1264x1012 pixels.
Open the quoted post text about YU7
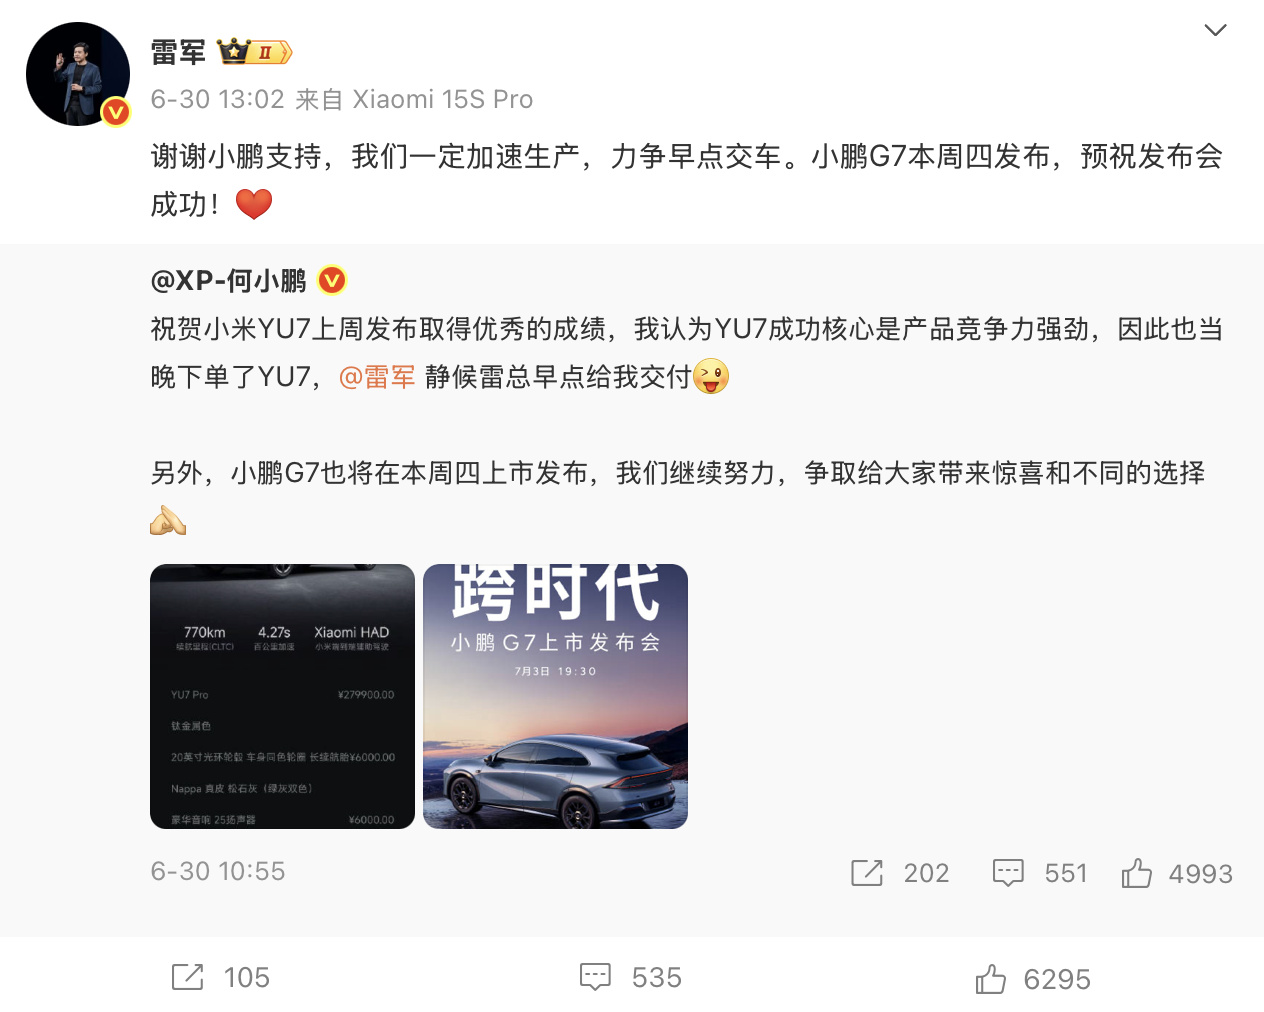coord(686,353)
